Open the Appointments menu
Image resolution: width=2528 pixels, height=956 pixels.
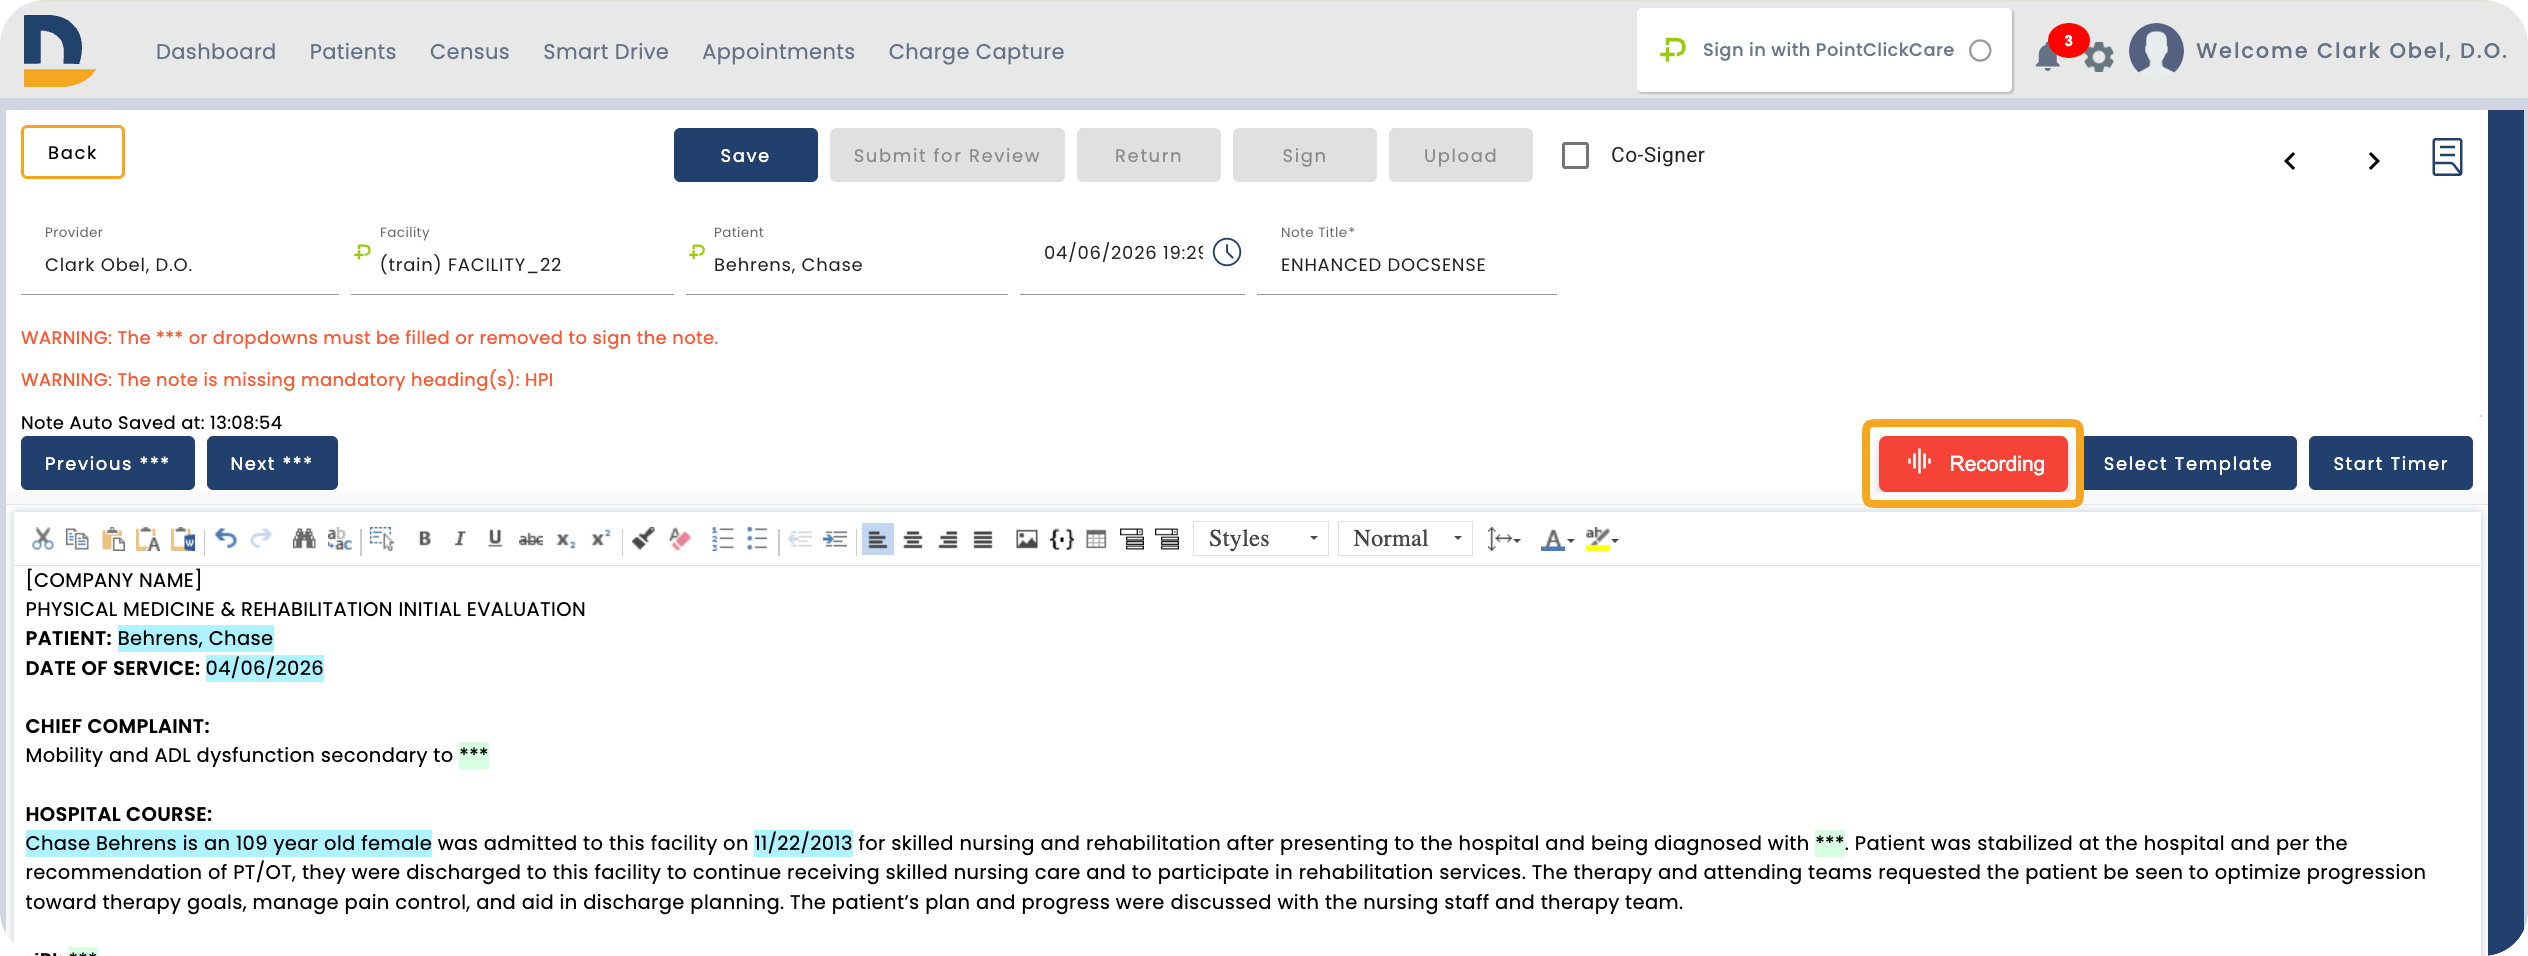pyautogui.click(x=779, y=51)
